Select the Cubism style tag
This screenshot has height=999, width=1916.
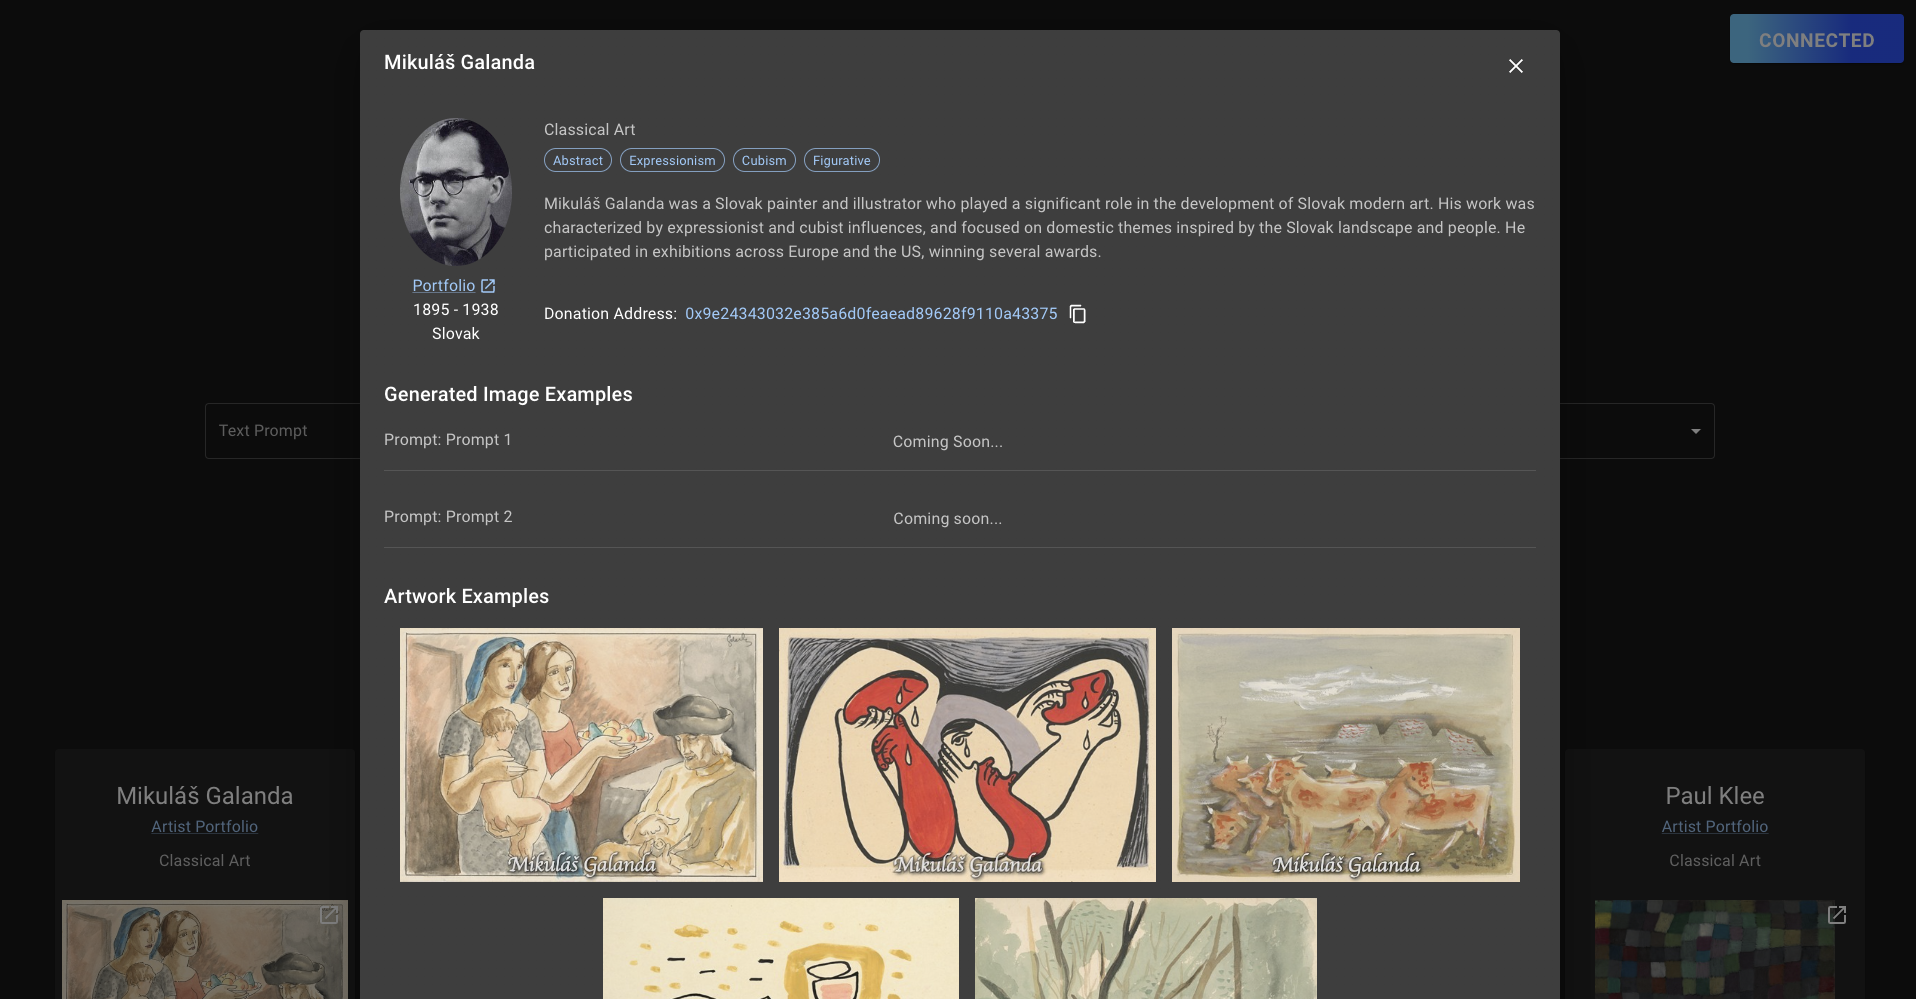point(764,161)
